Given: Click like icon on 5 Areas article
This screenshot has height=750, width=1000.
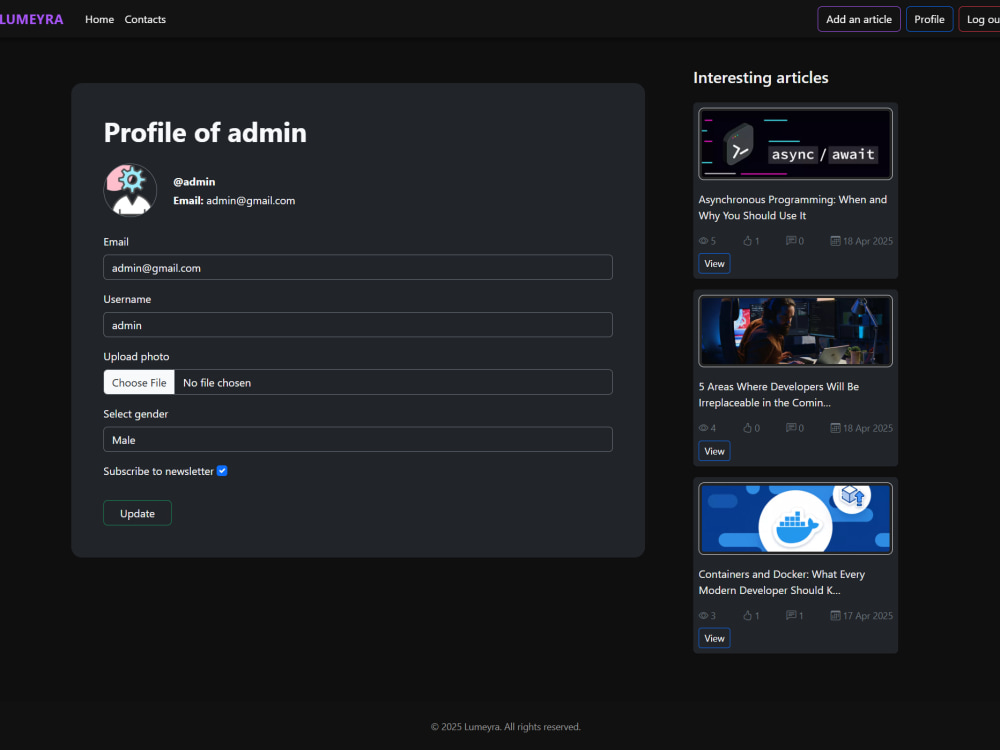Looking at the screenshot, I should [x=747, y=427].
